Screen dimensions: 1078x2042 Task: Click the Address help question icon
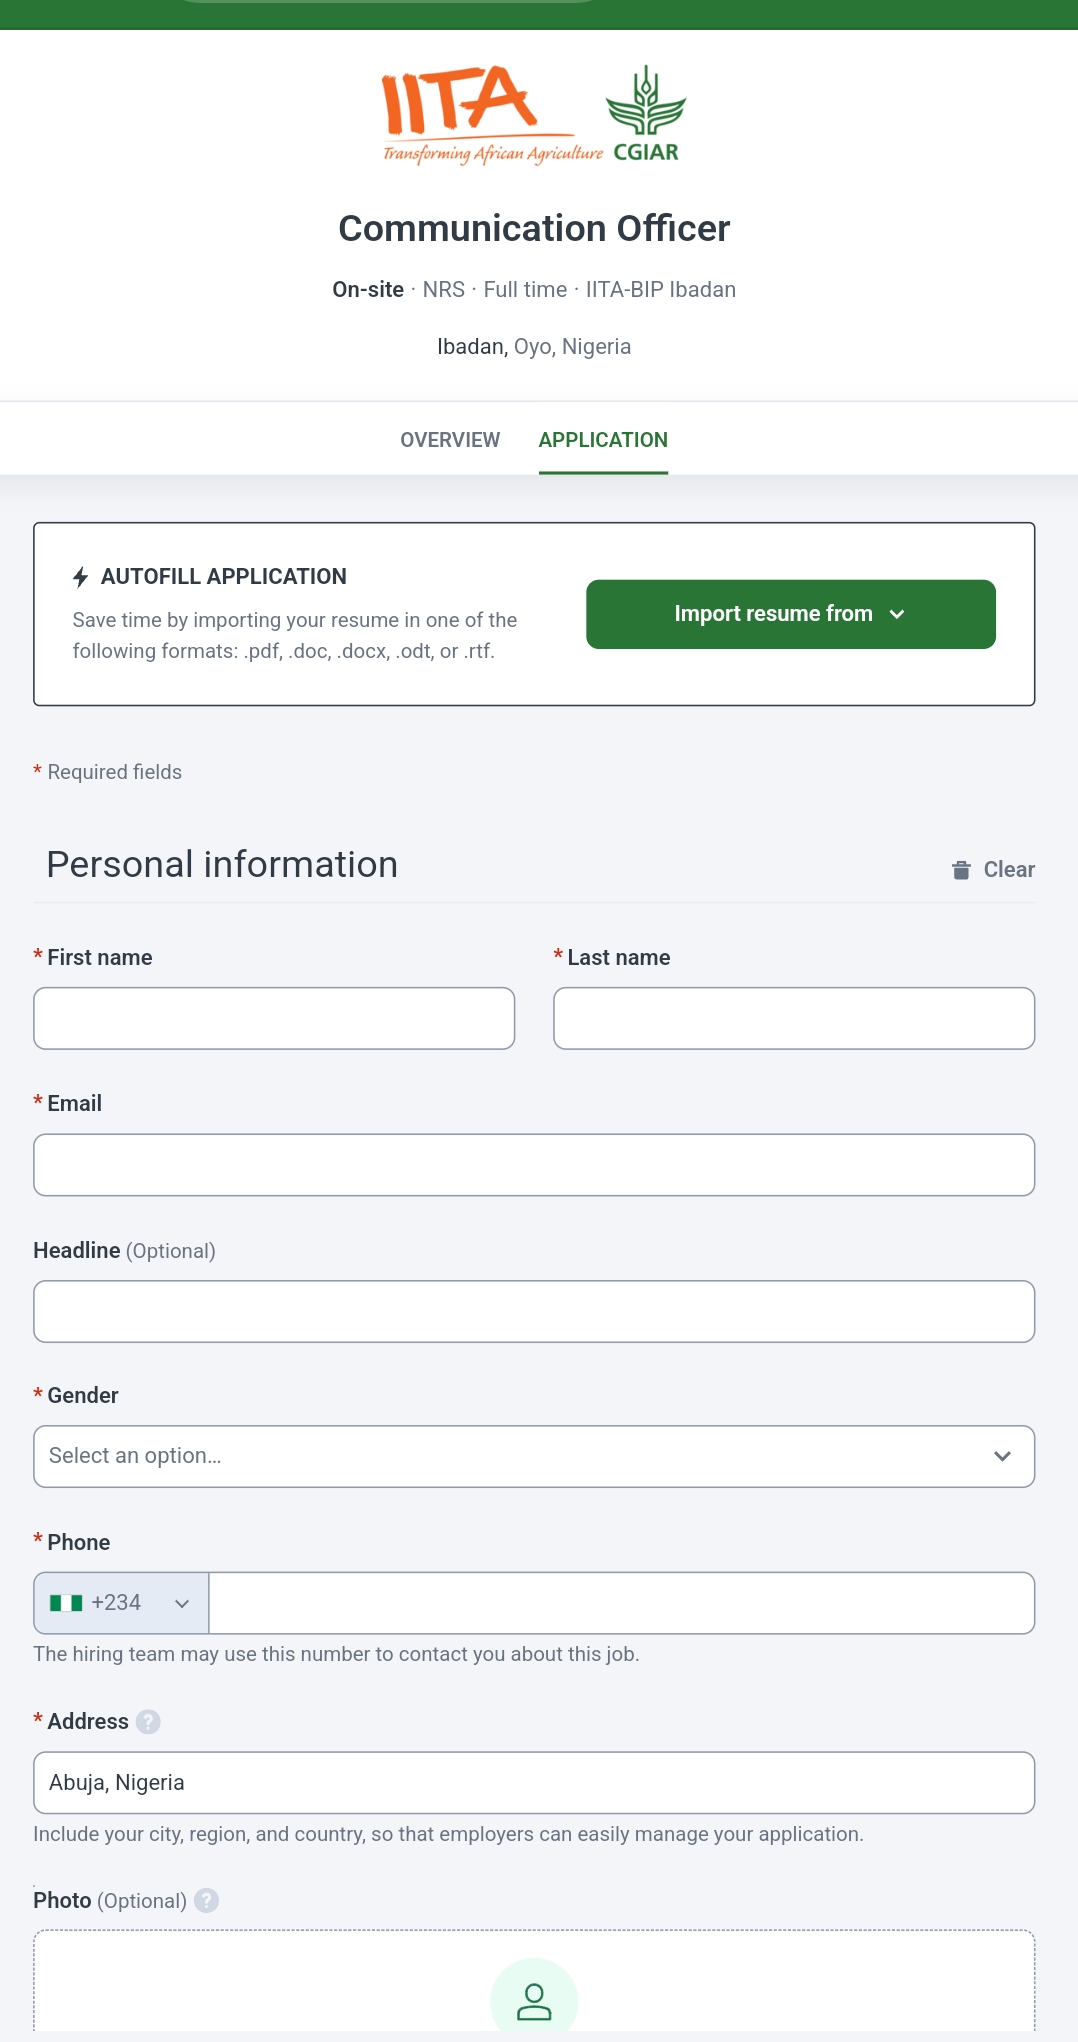tap(148, 1722)
